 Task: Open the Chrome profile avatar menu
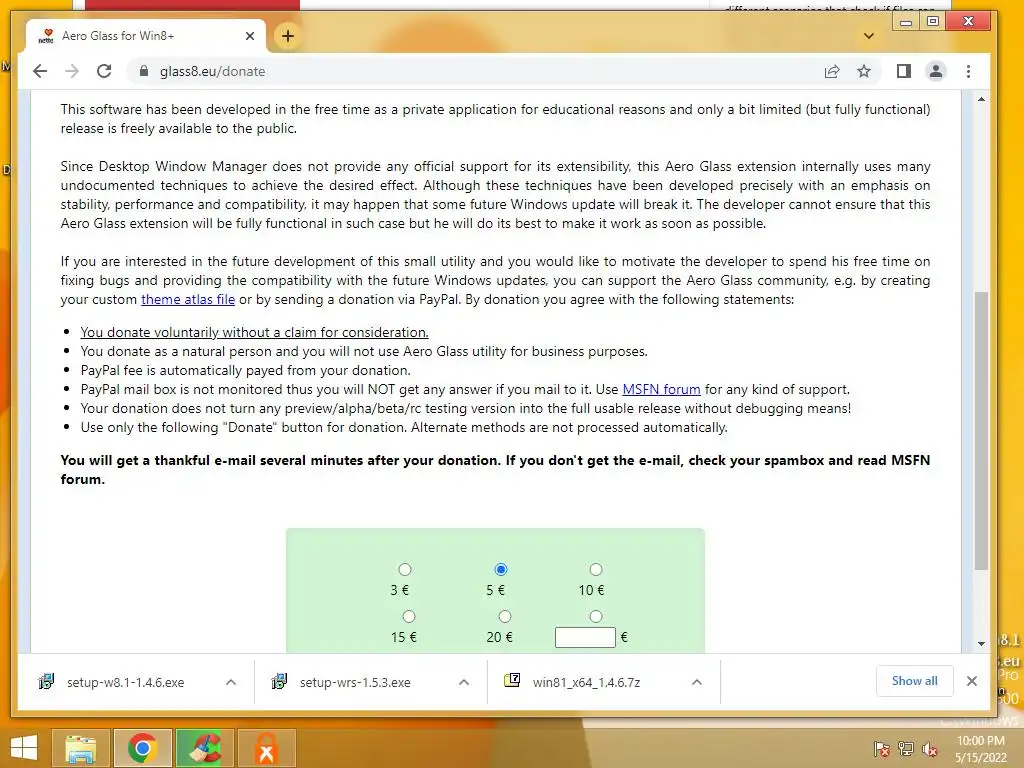tap(936, 71)
